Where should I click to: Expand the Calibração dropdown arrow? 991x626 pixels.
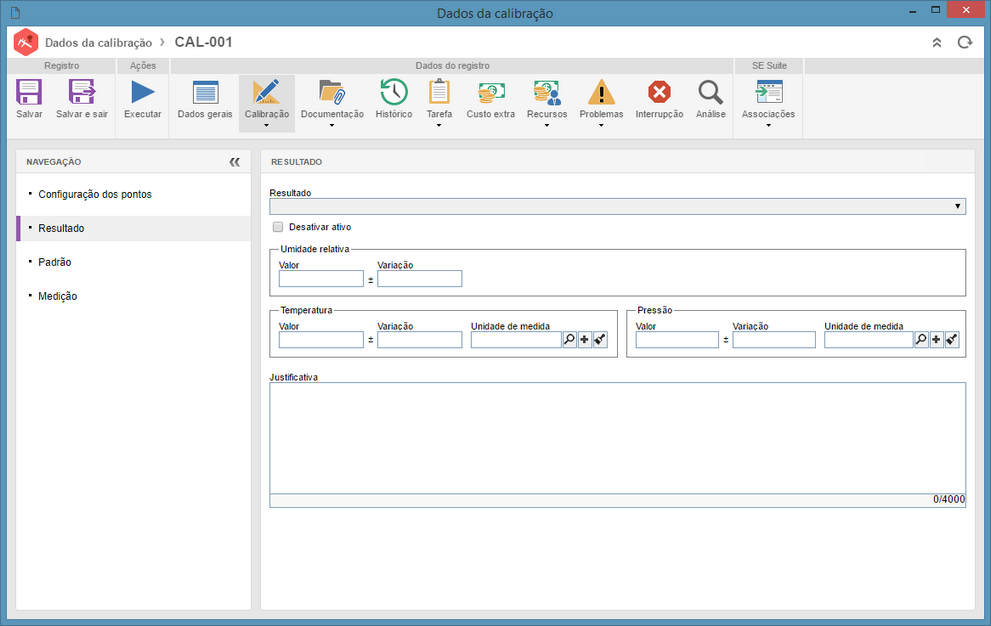[x=267, y=125]
